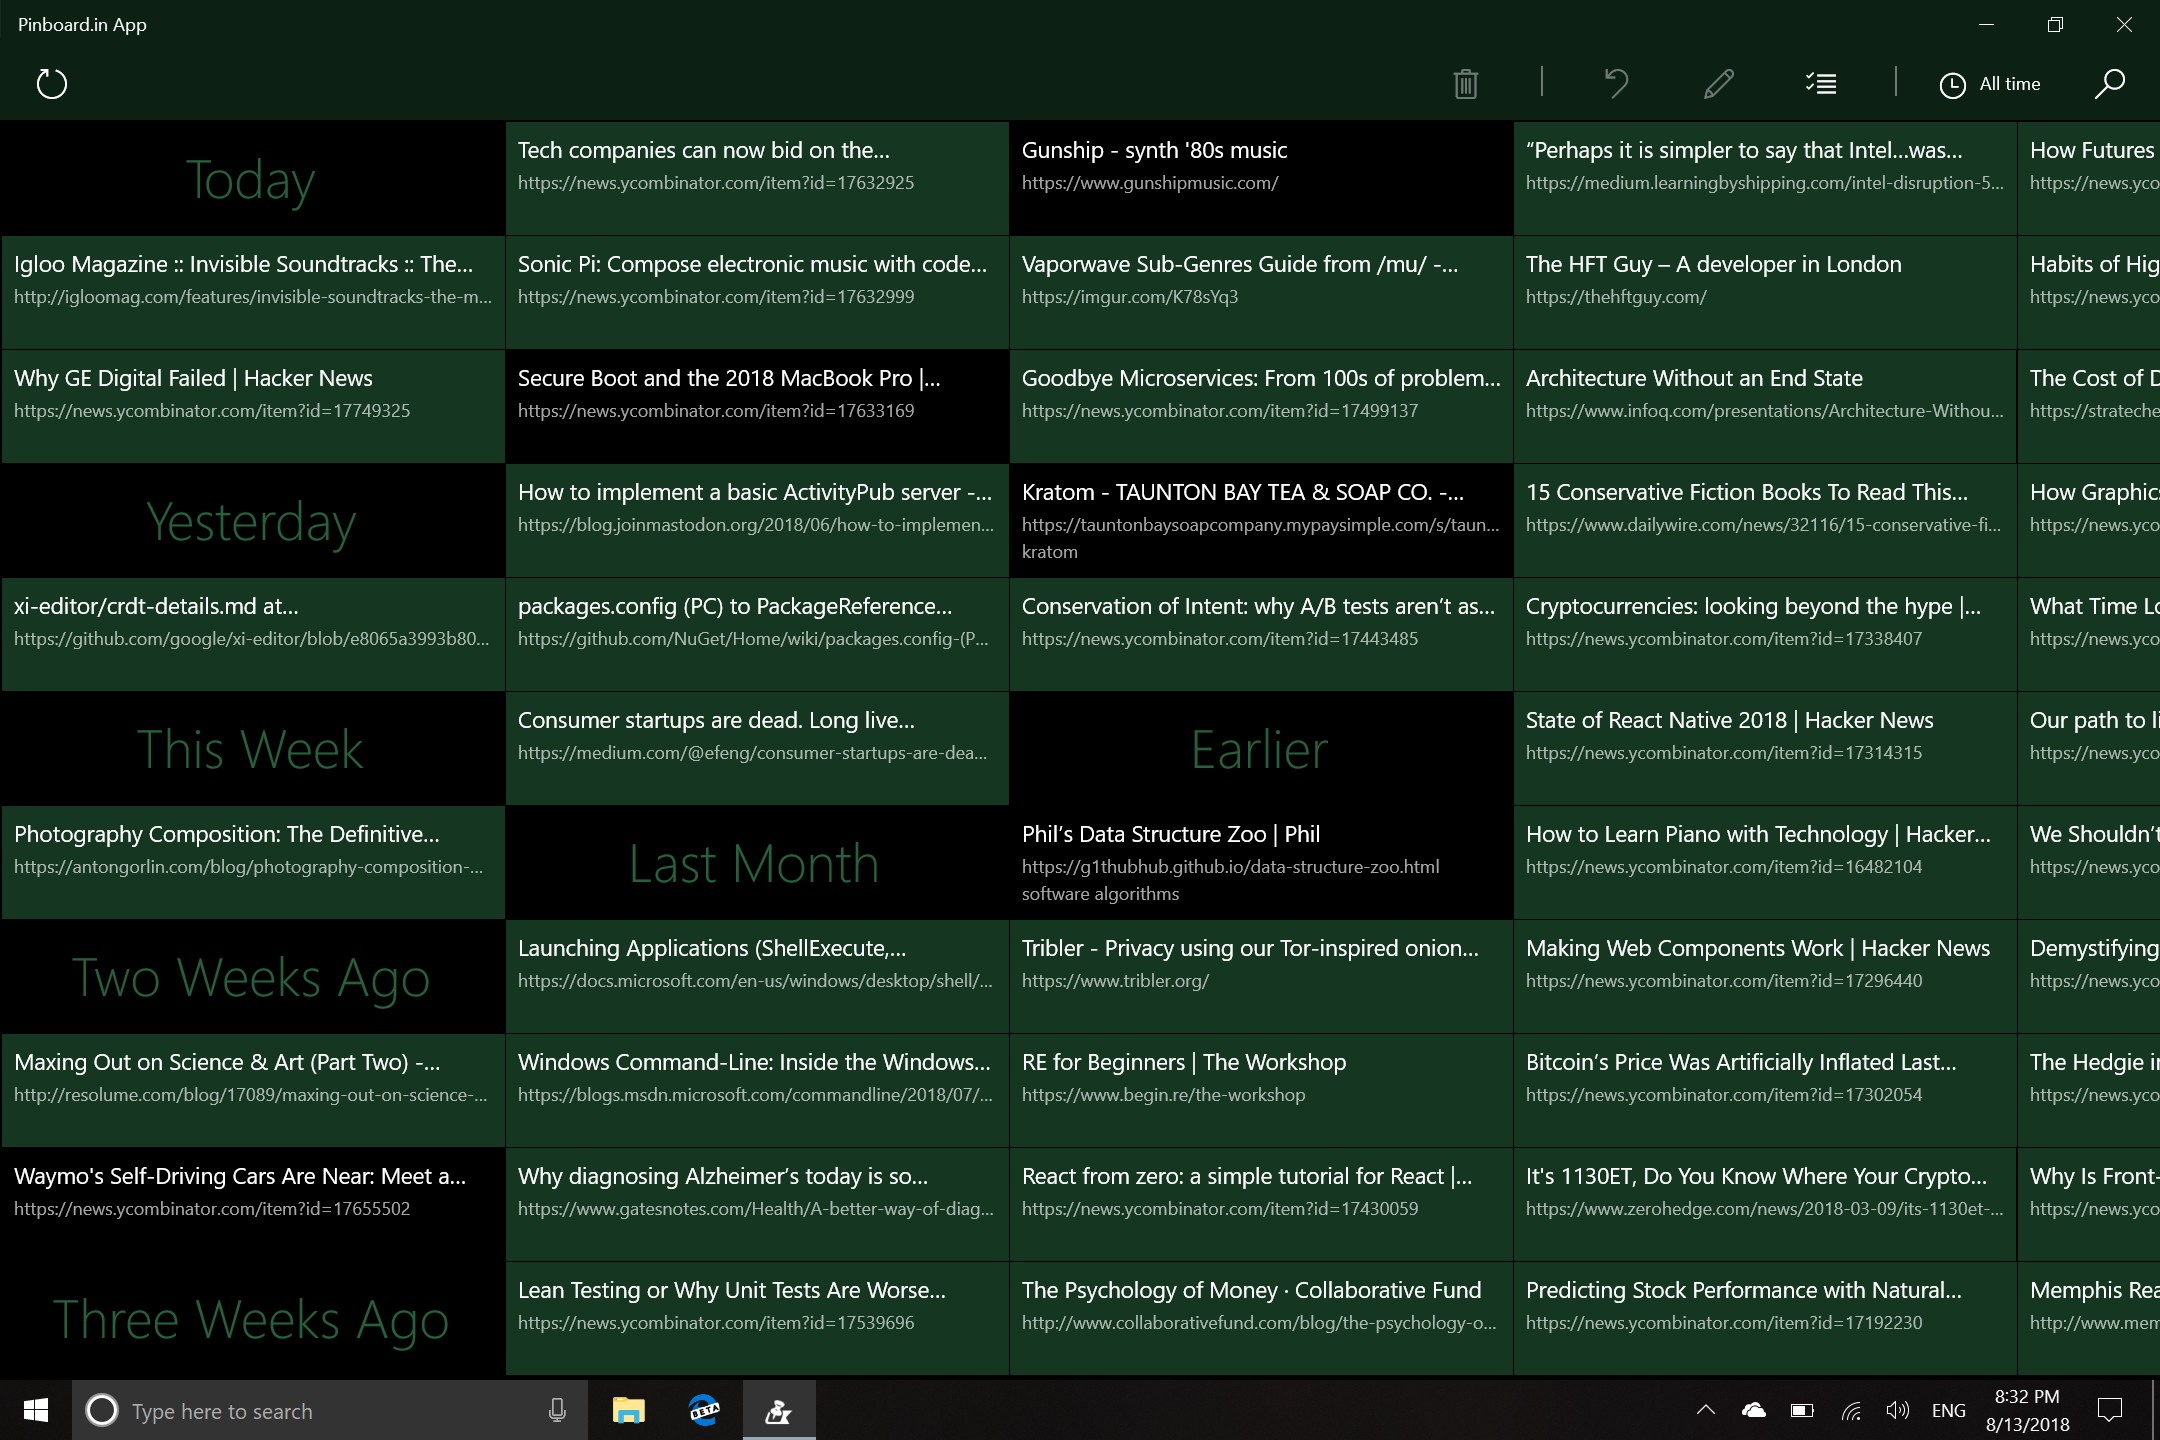Open Photography Composition The Definitive bookmark
This screenshot has width=2160, height=1440.
point(252,863)
